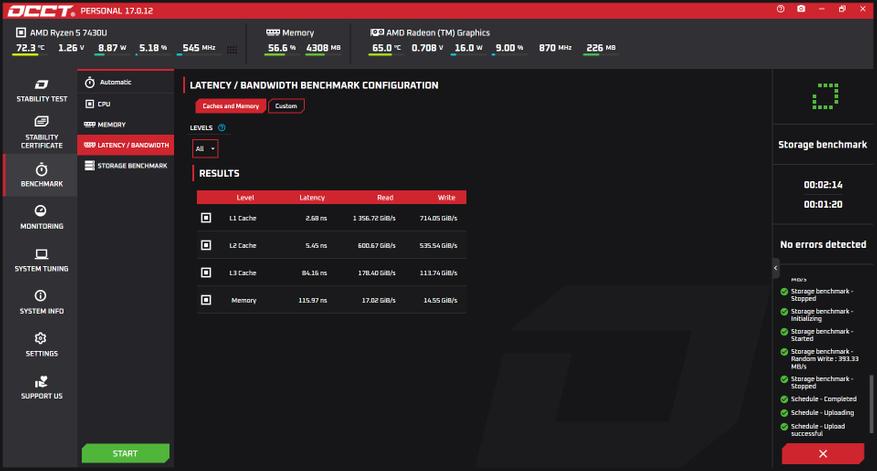Click Memory read value 17.02 GiB/s

[378, 300]
